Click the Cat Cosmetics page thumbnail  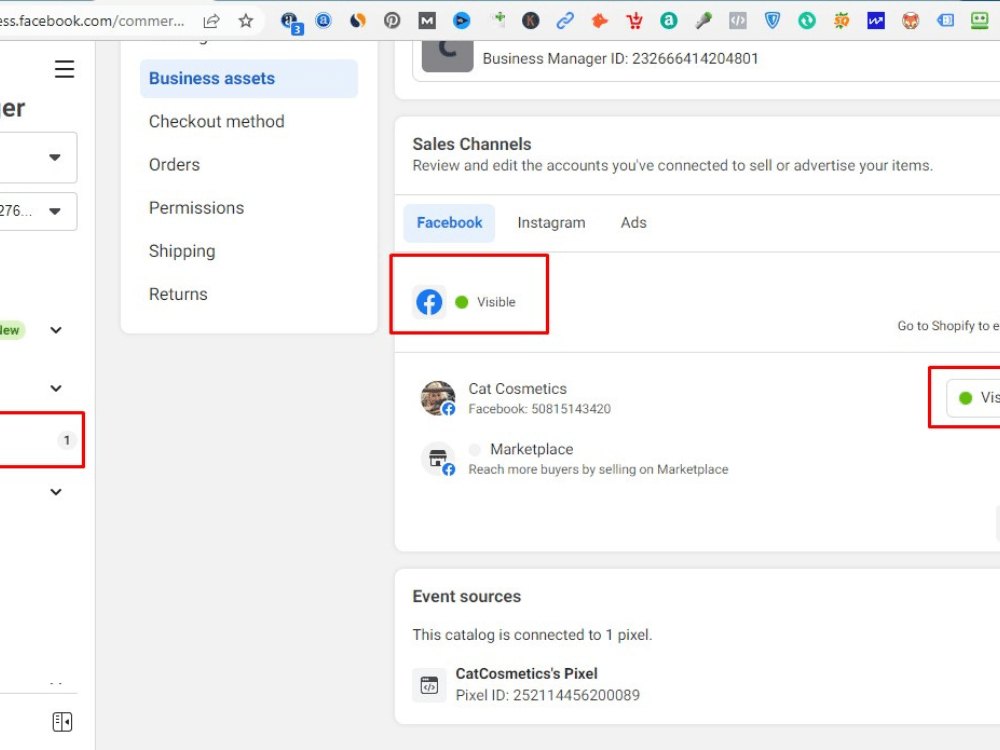(438, 398)
